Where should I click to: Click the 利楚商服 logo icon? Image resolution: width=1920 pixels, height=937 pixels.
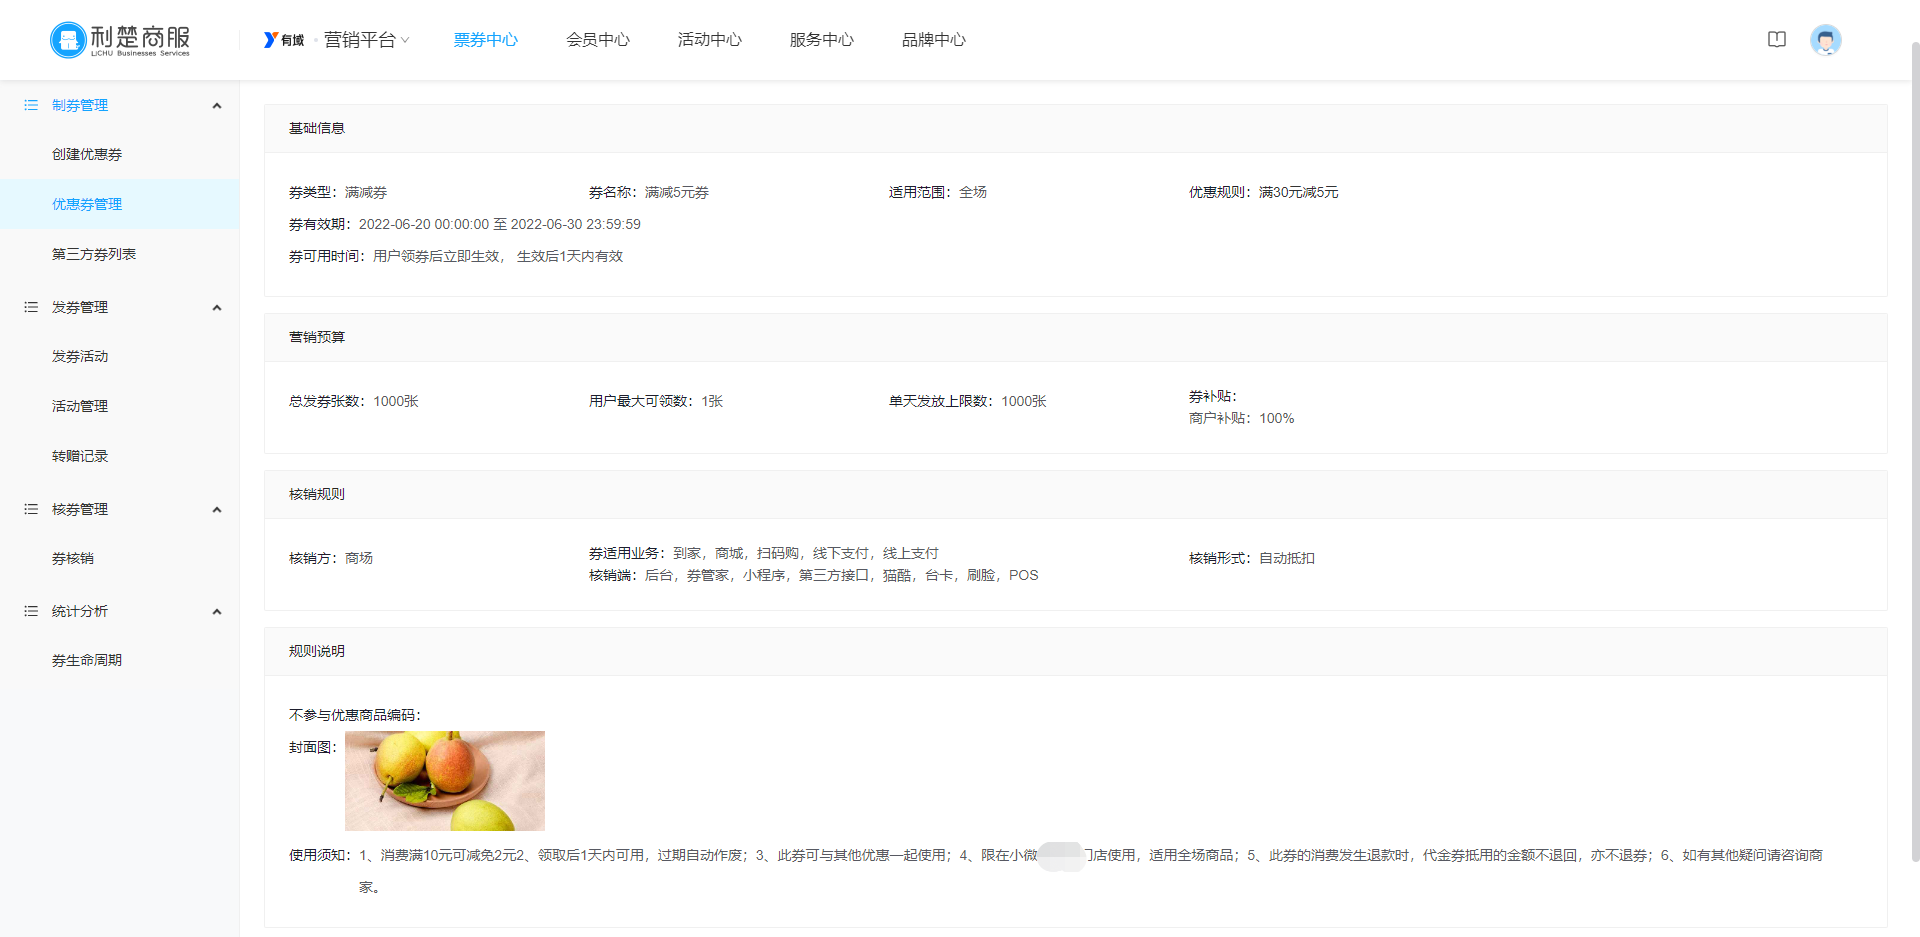tap(69, 40)
